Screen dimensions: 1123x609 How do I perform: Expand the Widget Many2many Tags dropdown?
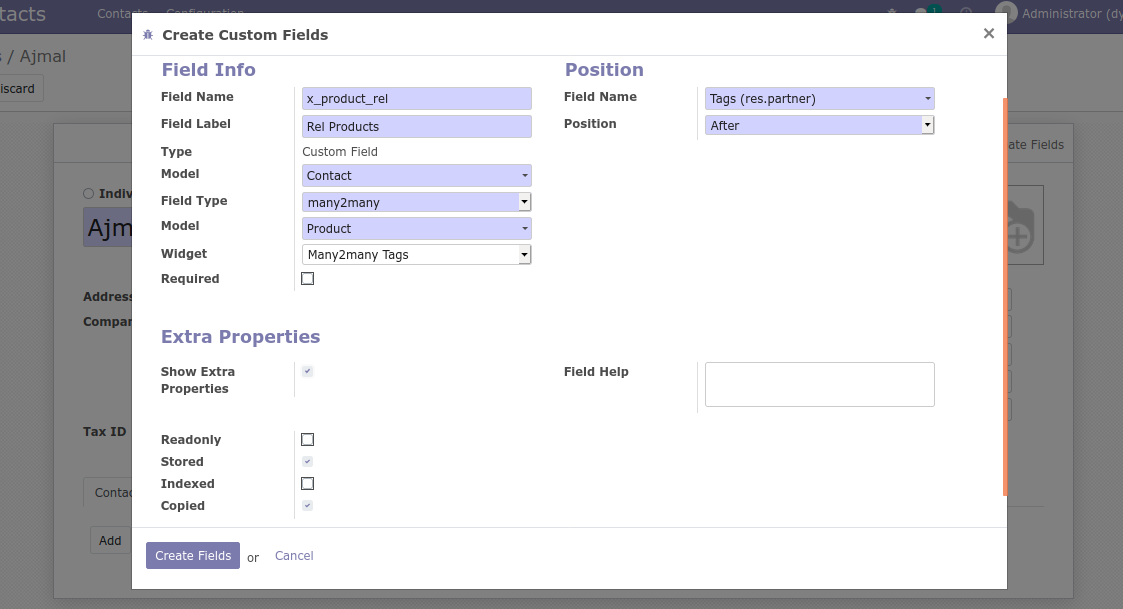[416, 255]
